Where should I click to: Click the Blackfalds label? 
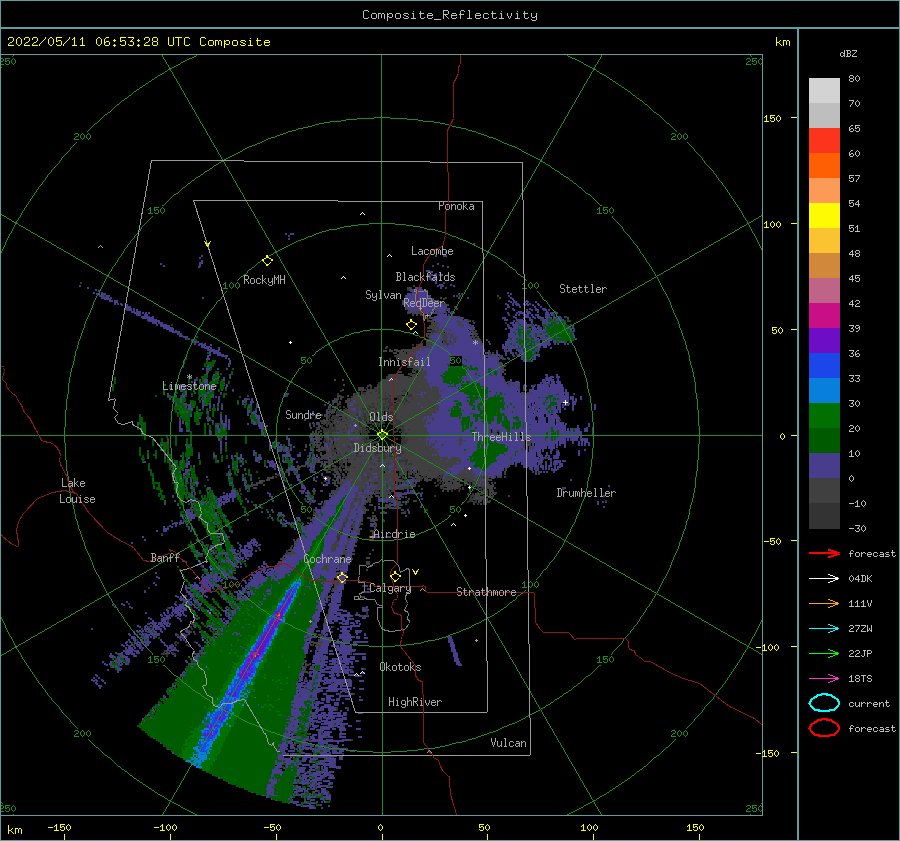[x=425, y=277]
